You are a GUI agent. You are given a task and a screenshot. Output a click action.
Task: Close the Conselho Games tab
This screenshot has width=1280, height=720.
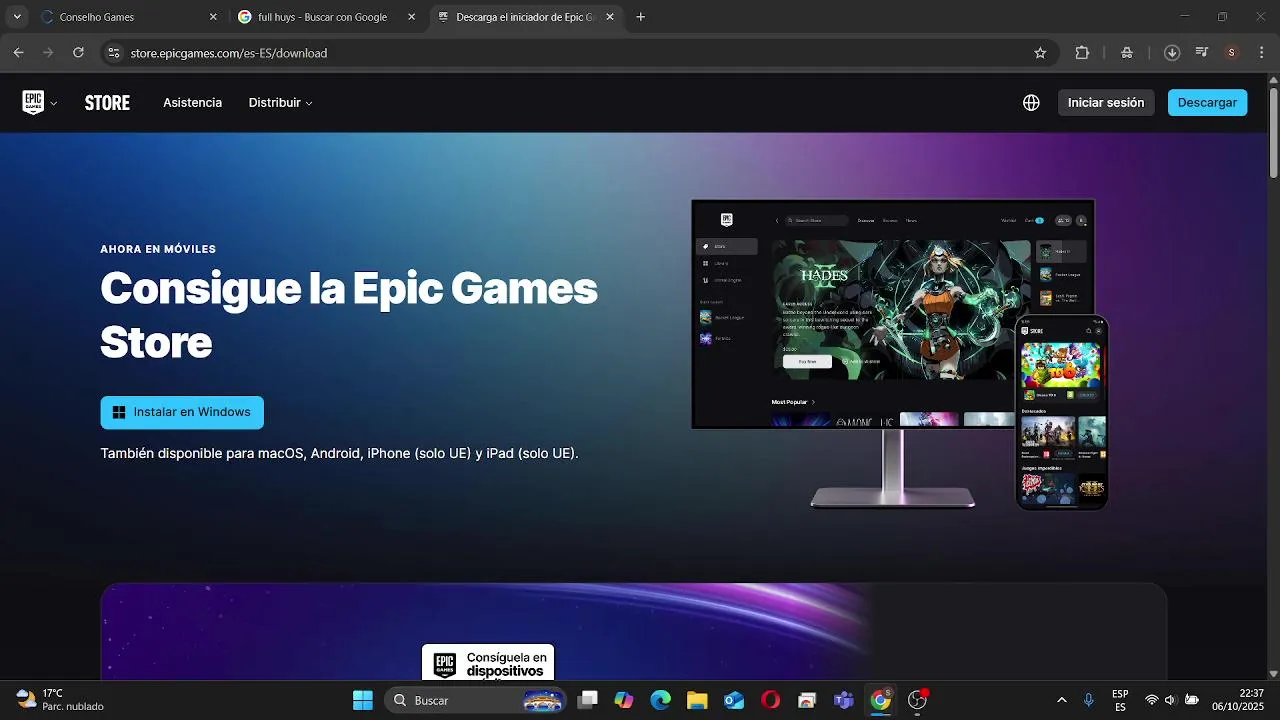tap(213, 17)
